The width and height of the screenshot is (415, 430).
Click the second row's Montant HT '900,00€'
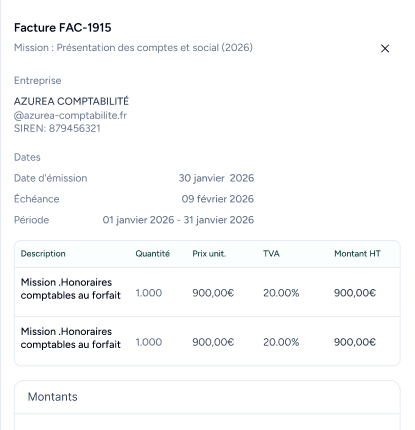point(355,342)
